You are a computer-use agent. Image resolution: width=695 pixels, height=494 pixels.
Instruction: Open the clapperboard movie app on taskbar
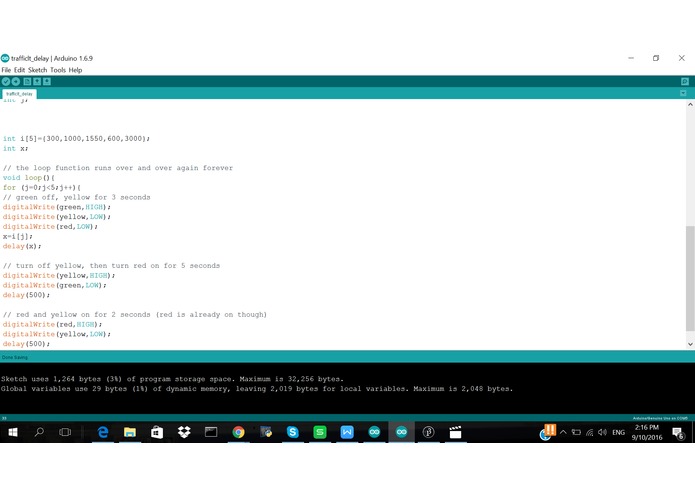[456, 432]
